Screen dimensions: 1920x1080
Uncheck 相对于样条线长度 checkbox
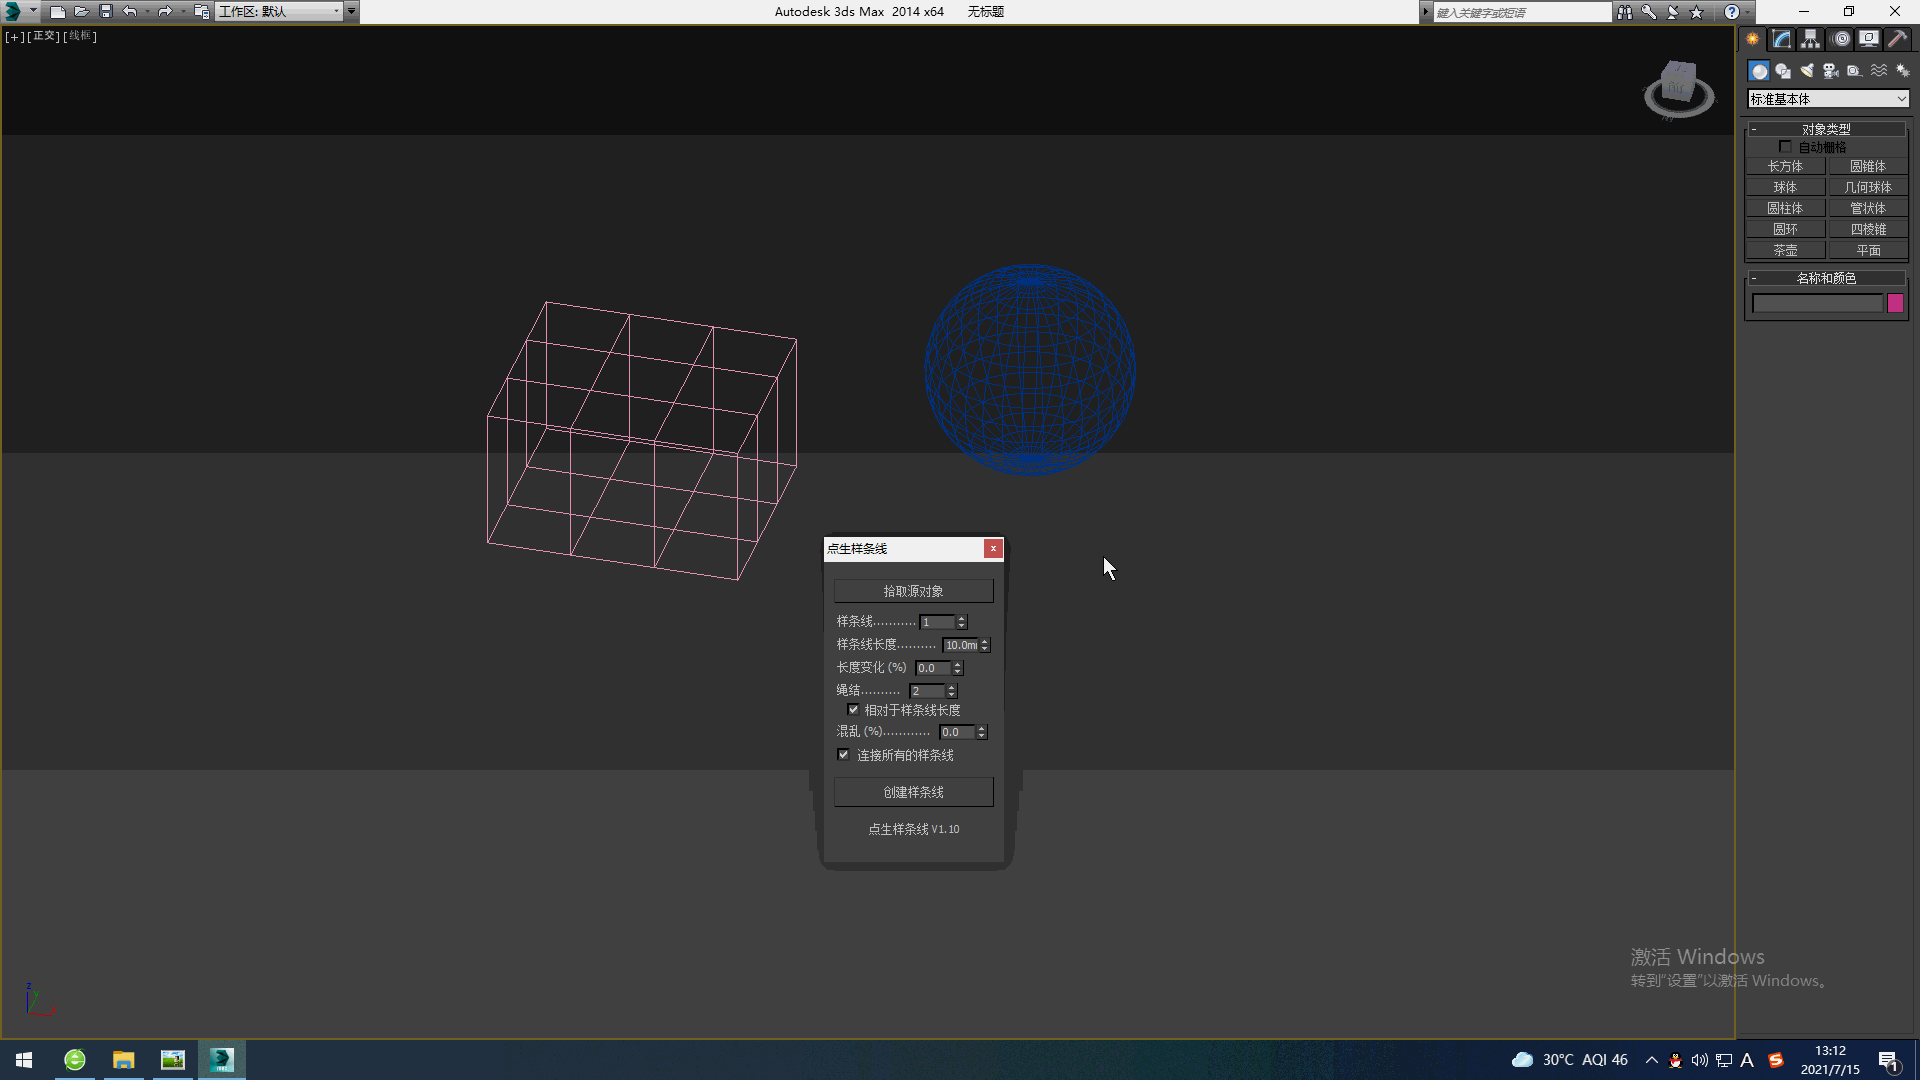click(x=853, y=710)
